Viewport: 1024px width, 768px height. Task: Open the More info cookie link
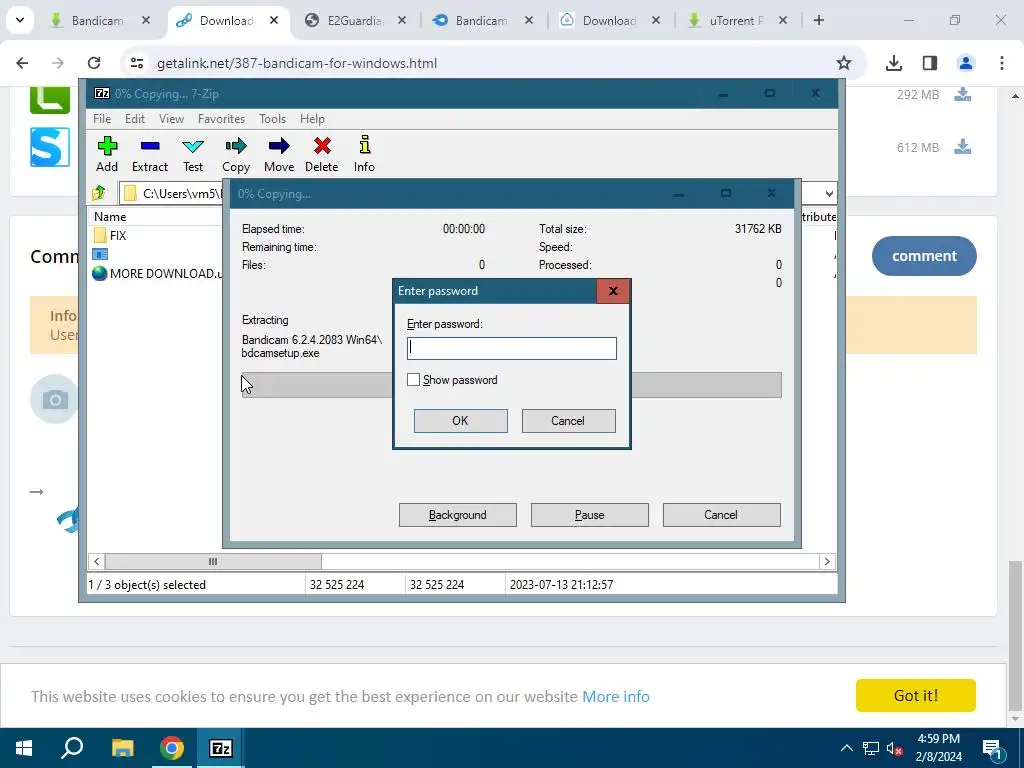pyautogui.click(x=616, y=697)
